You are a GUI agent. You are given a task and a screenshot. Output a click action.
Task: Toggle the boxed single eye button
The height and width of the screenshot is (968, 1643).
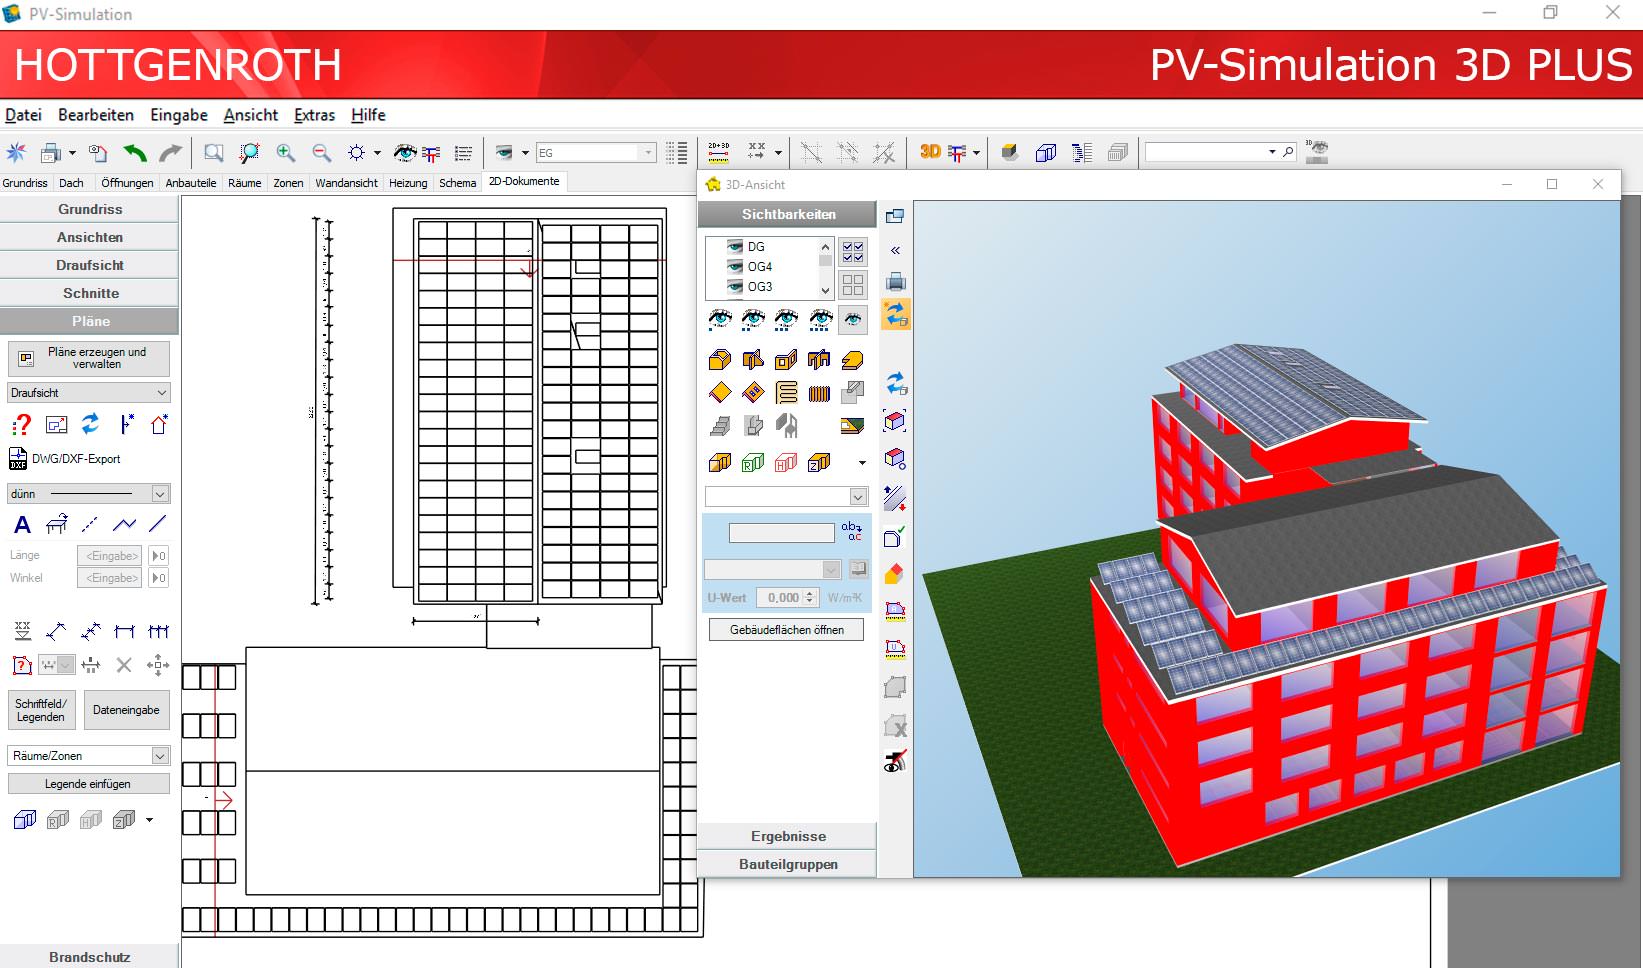pyautogui.click(x=853, y=319)
